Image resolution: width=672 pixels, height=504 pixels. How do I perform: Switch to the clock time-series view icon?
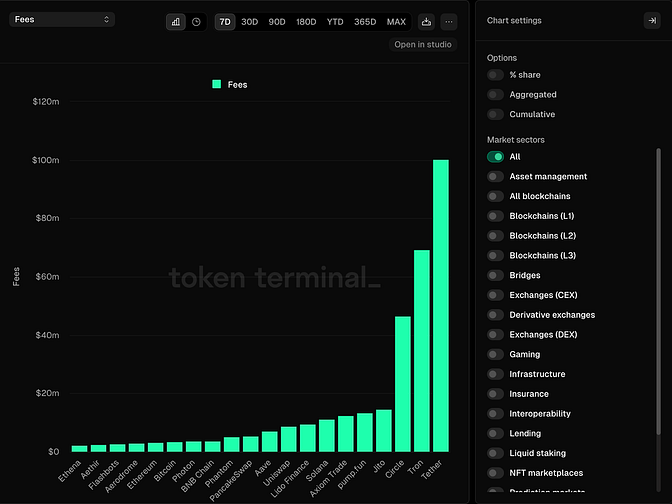196,22
